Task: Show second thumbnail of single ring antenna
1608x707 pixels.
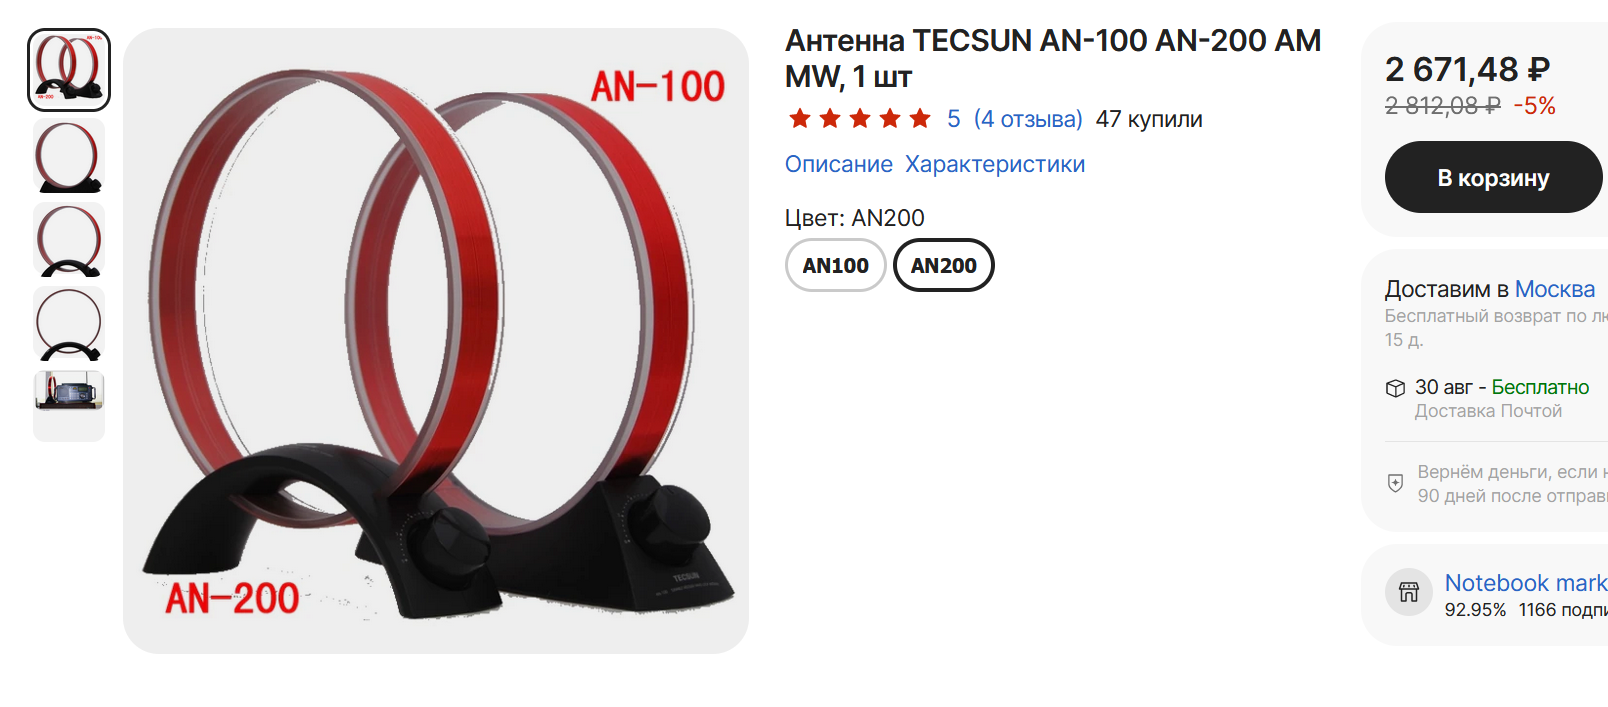Action: pos(69,156)
